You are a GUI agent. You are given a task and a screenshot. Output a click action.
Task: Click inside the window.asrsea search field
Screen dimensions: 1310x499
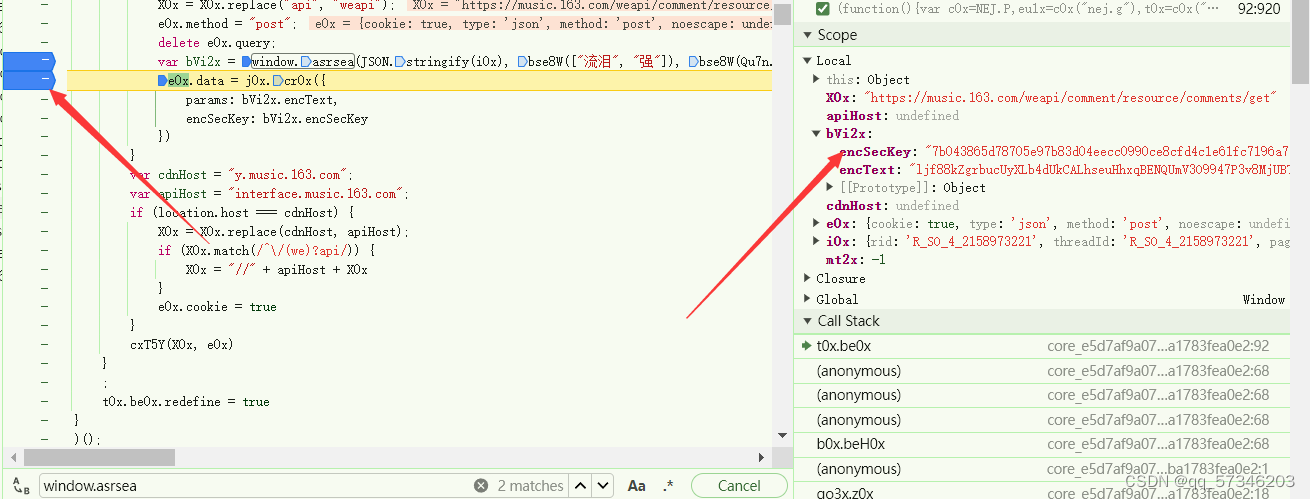click(255, 486)
